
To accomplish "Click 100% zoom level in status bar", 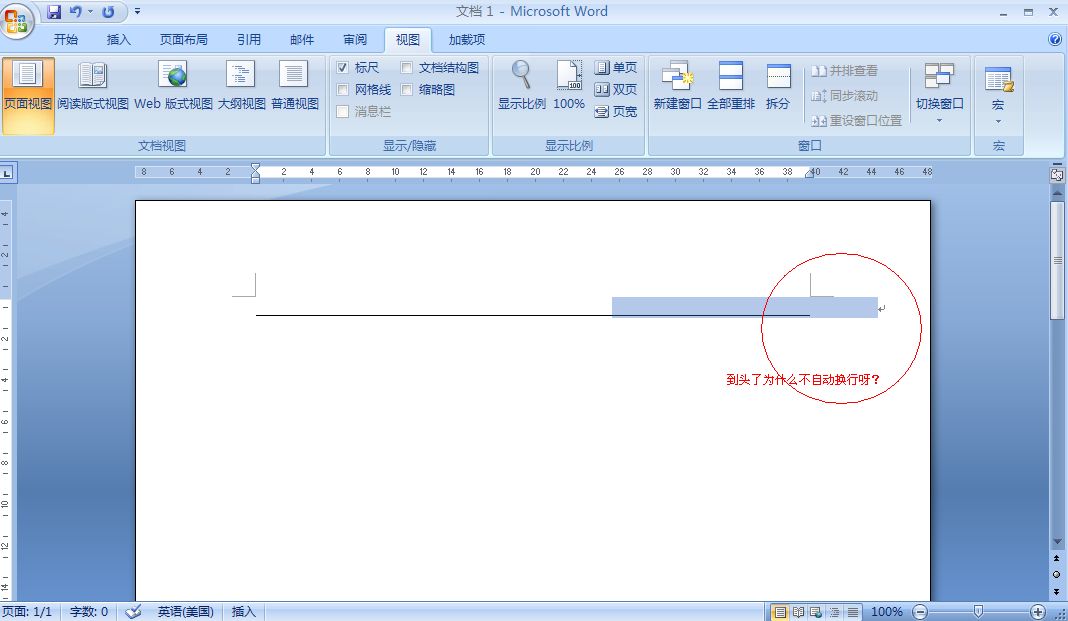I will click(887, 612).
